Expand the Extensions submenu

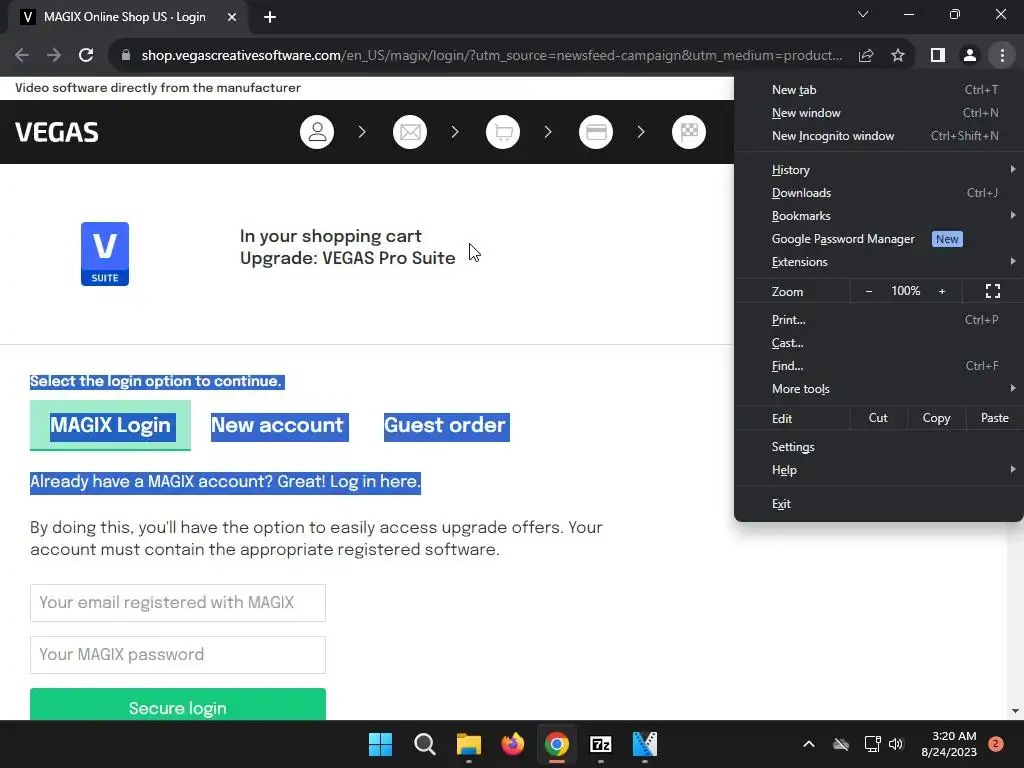878,262
